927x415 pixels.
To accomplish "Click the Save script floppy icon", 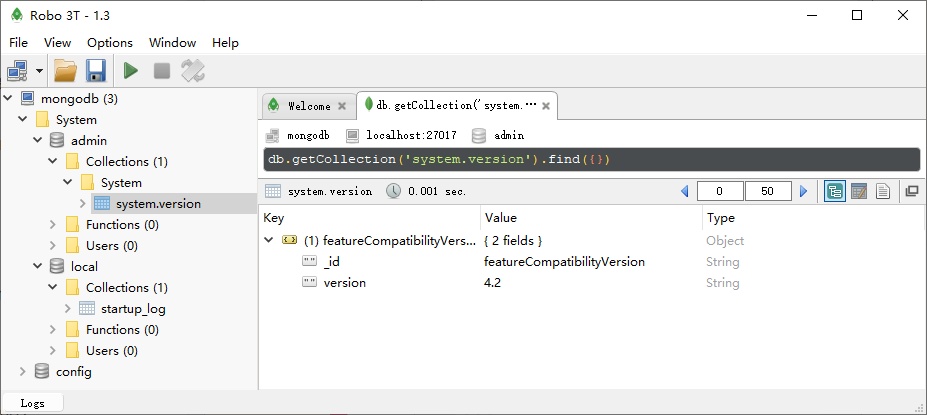I will 96,70.
